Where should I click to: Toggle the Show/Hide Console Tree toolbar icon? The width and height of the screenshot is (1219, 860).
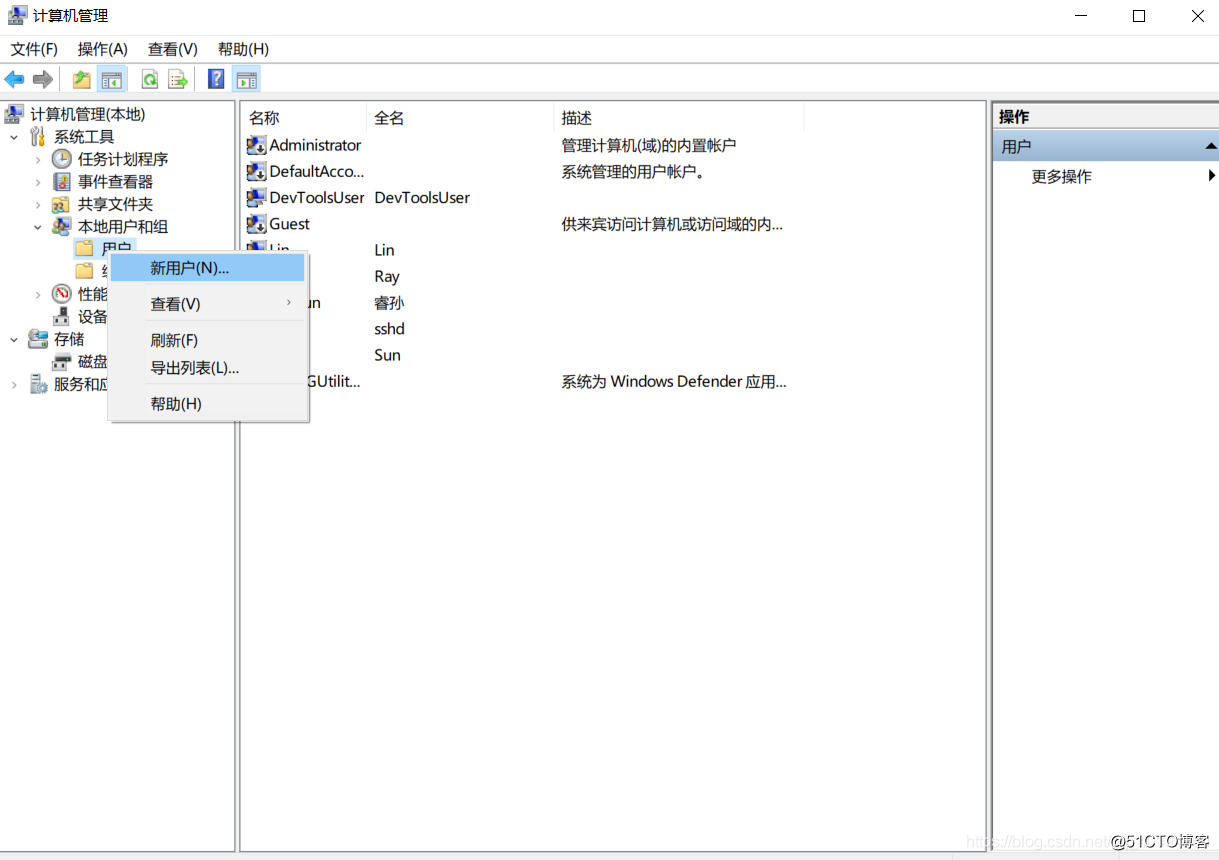pos(112,79)
